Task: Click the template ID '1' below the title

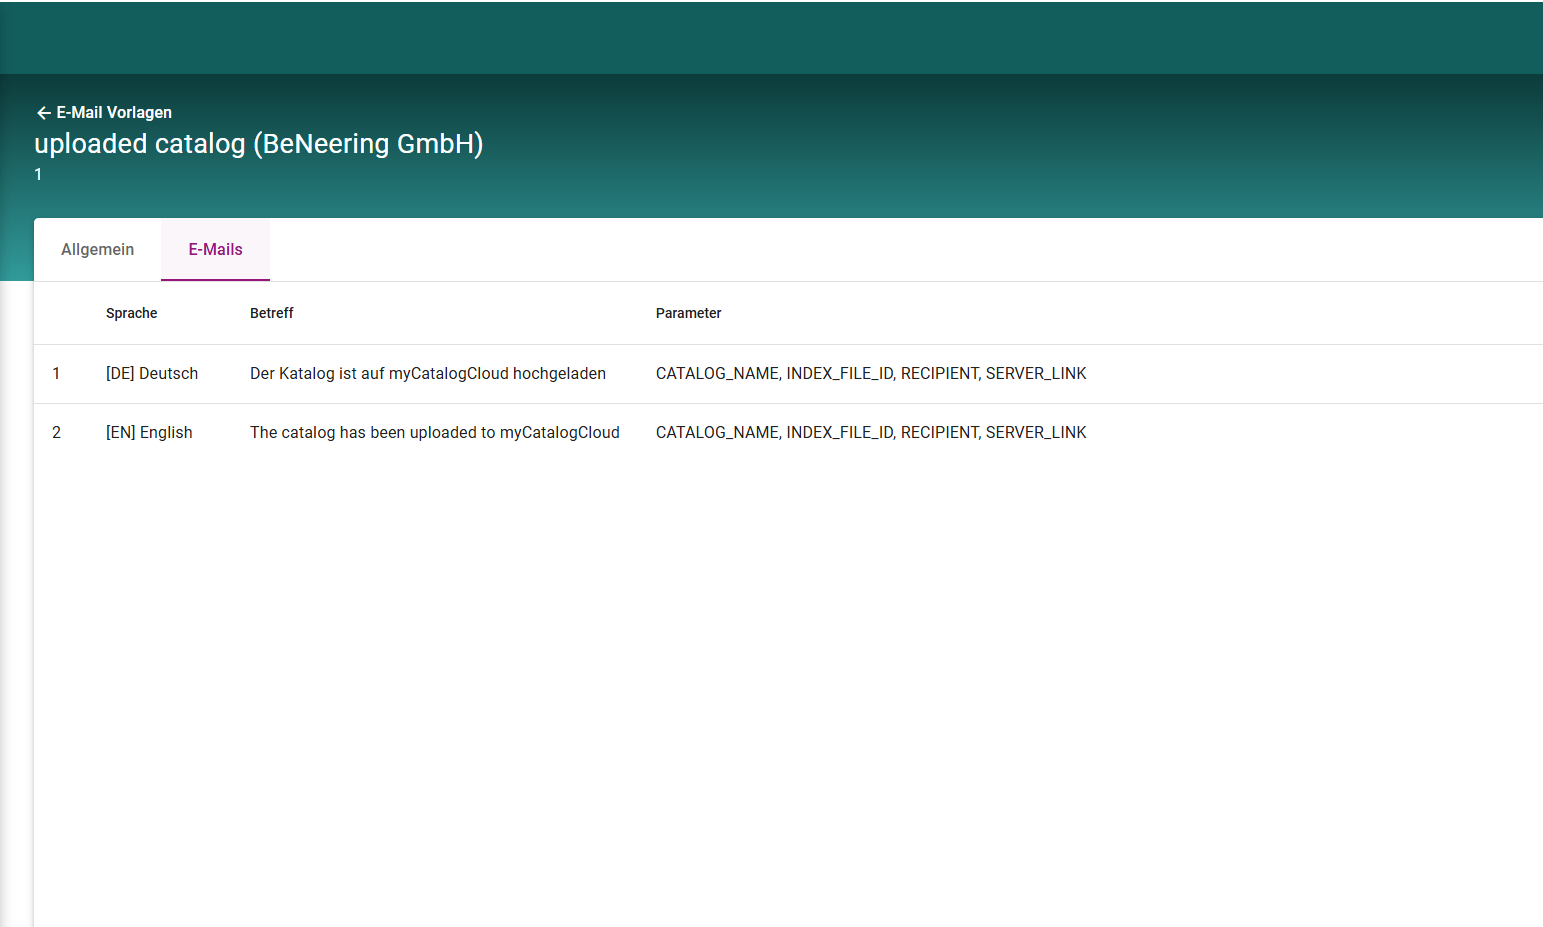Action: click(x=38, y=175)
